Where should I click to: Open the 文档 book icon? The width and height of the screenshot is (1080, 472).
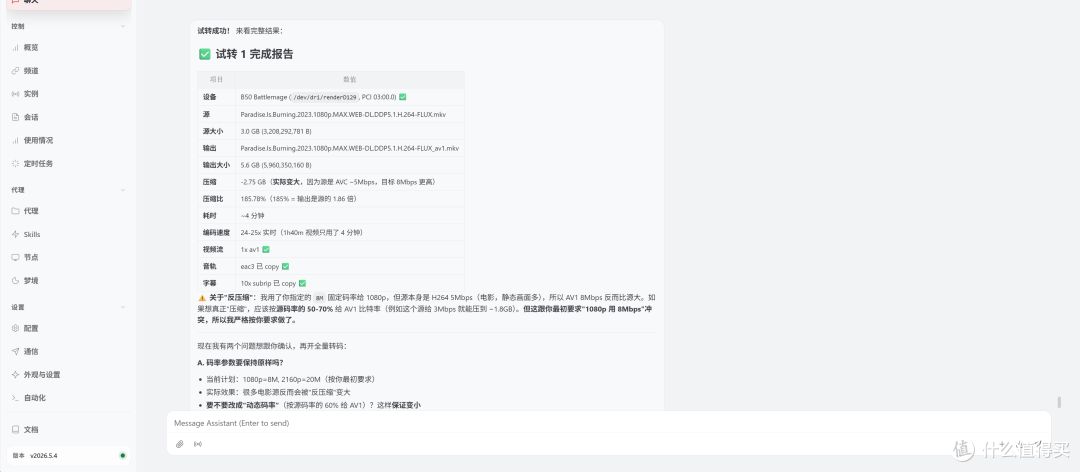point(15,429)
